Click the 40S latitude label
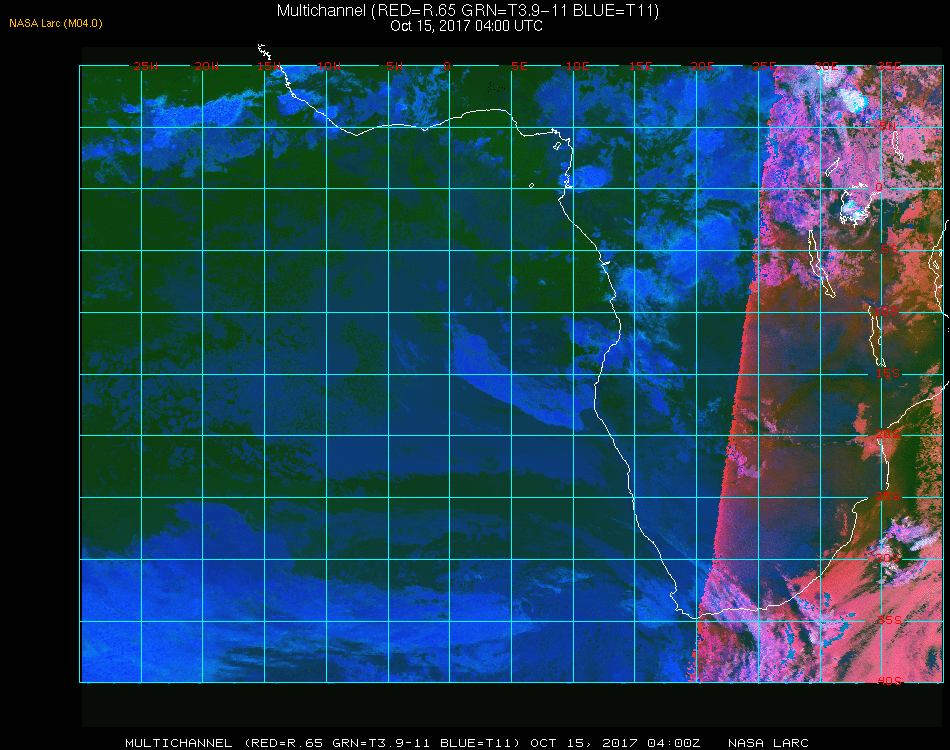This screenshot has width=950, height=750. [889, 682]
